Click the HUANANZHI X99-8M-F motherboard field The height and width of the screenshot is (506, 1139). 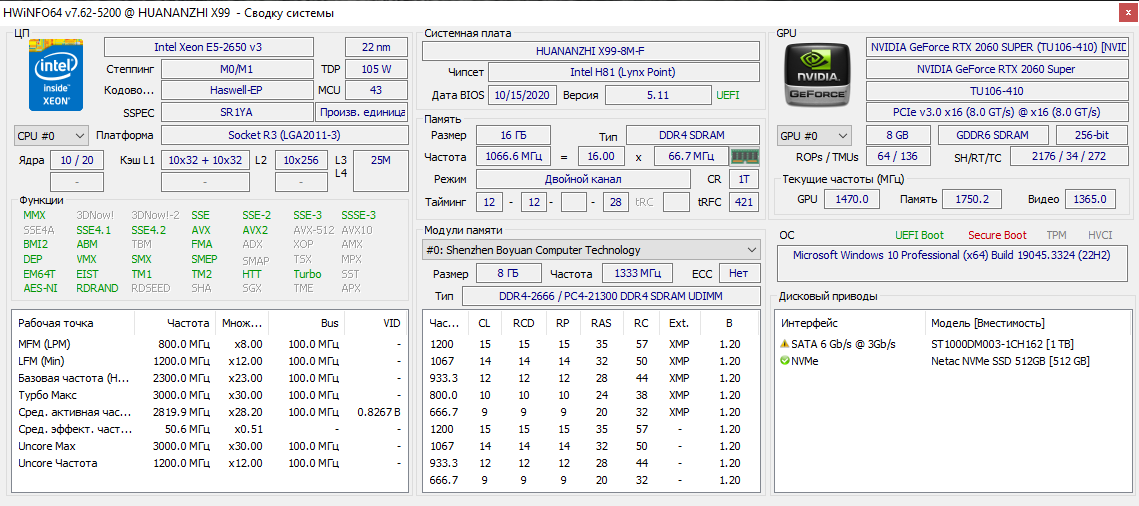590,50
